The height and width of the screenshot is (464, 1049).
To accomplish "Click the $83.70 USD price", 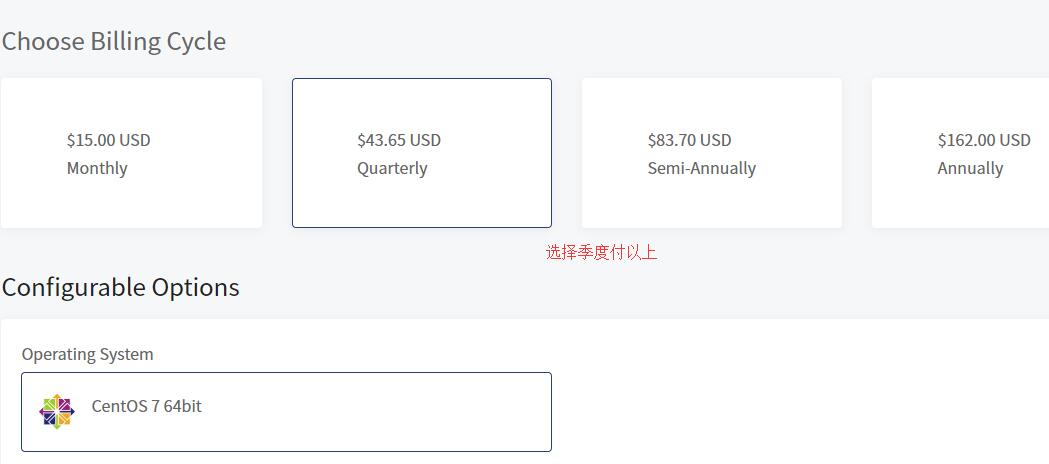I will pos(689,140).
